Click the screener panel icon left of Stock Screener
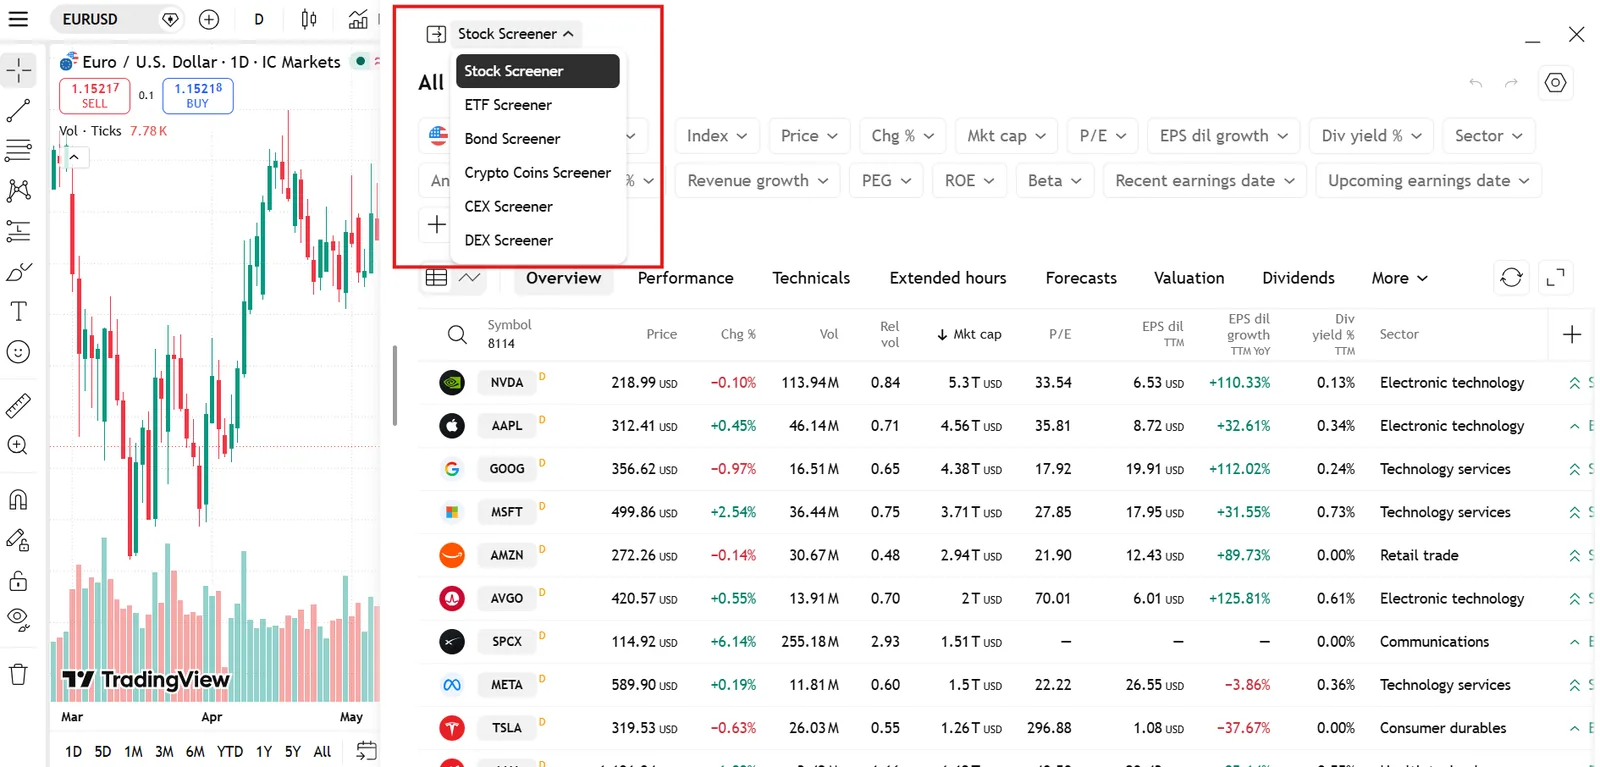Image resolution: width=1600 pixels, height=767 pixels. click(x=436, y=34)
